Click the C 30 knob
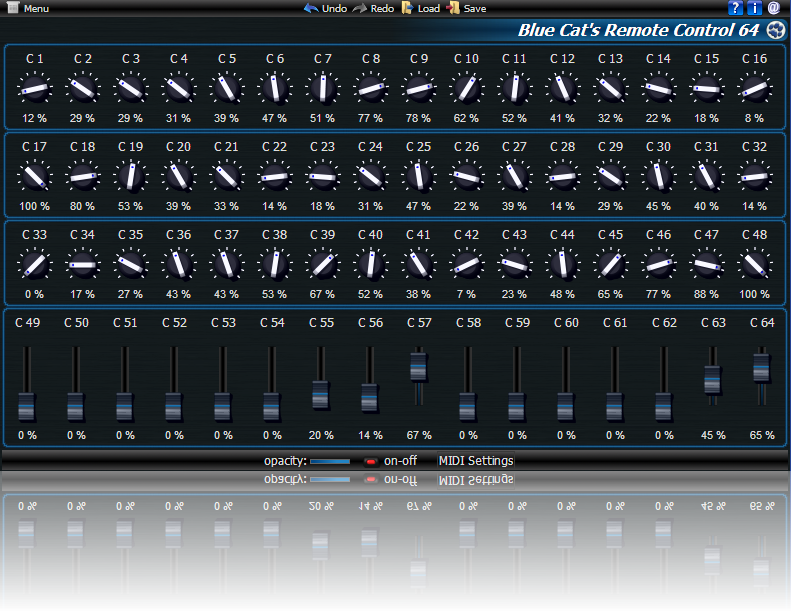 (658, 177)
